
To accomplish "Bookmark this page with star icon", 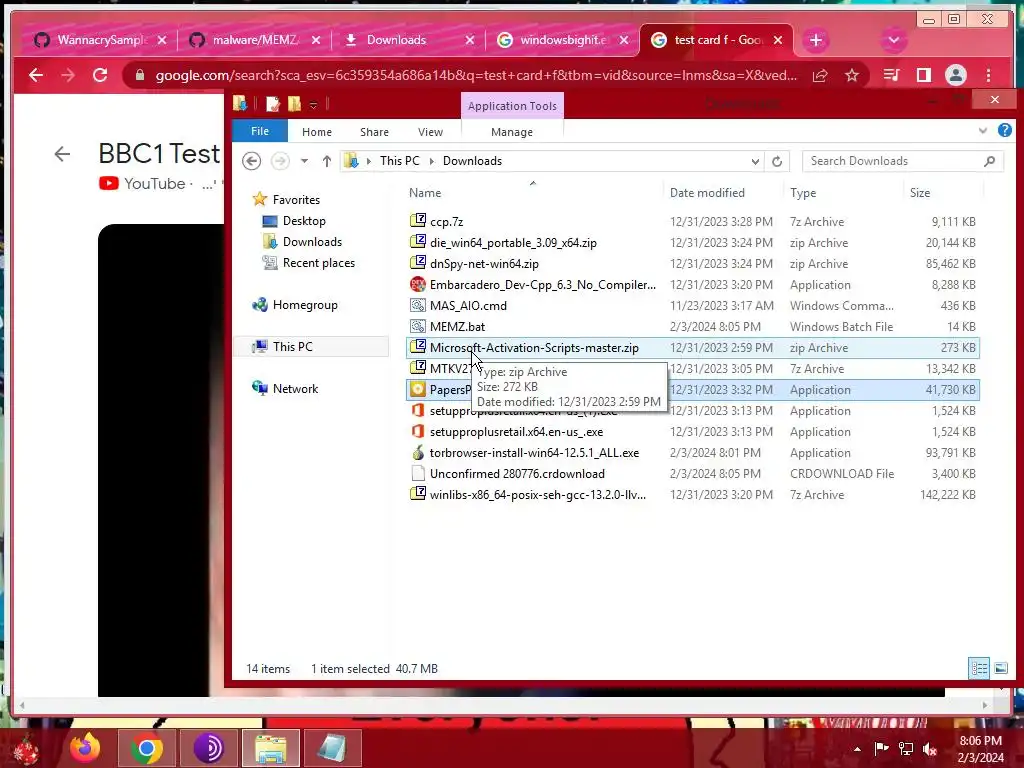I will click(852, 76).
